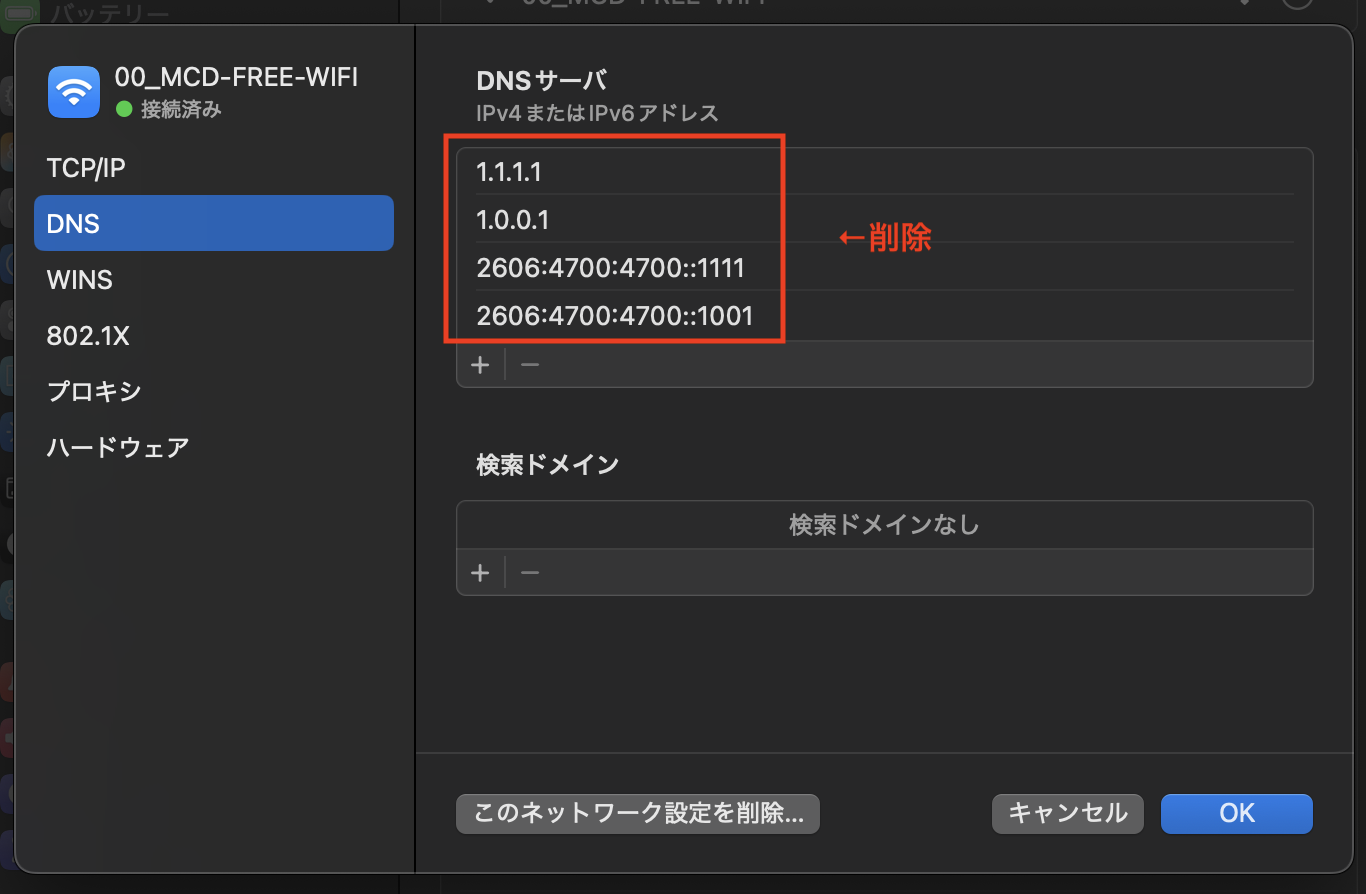The image size is (1366, 894).
Task: Open the TCP/IP settings tab
Action: click(86, 168)
